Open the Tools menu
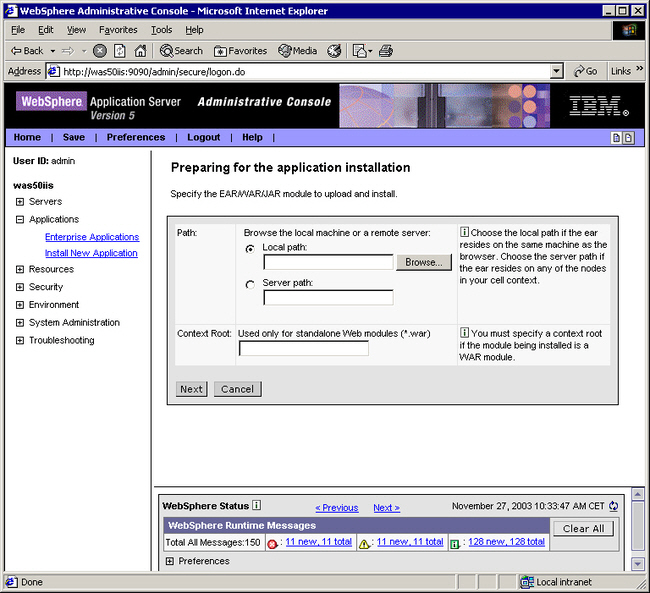Viewport: 650px width, 593px height. (161, 30)
